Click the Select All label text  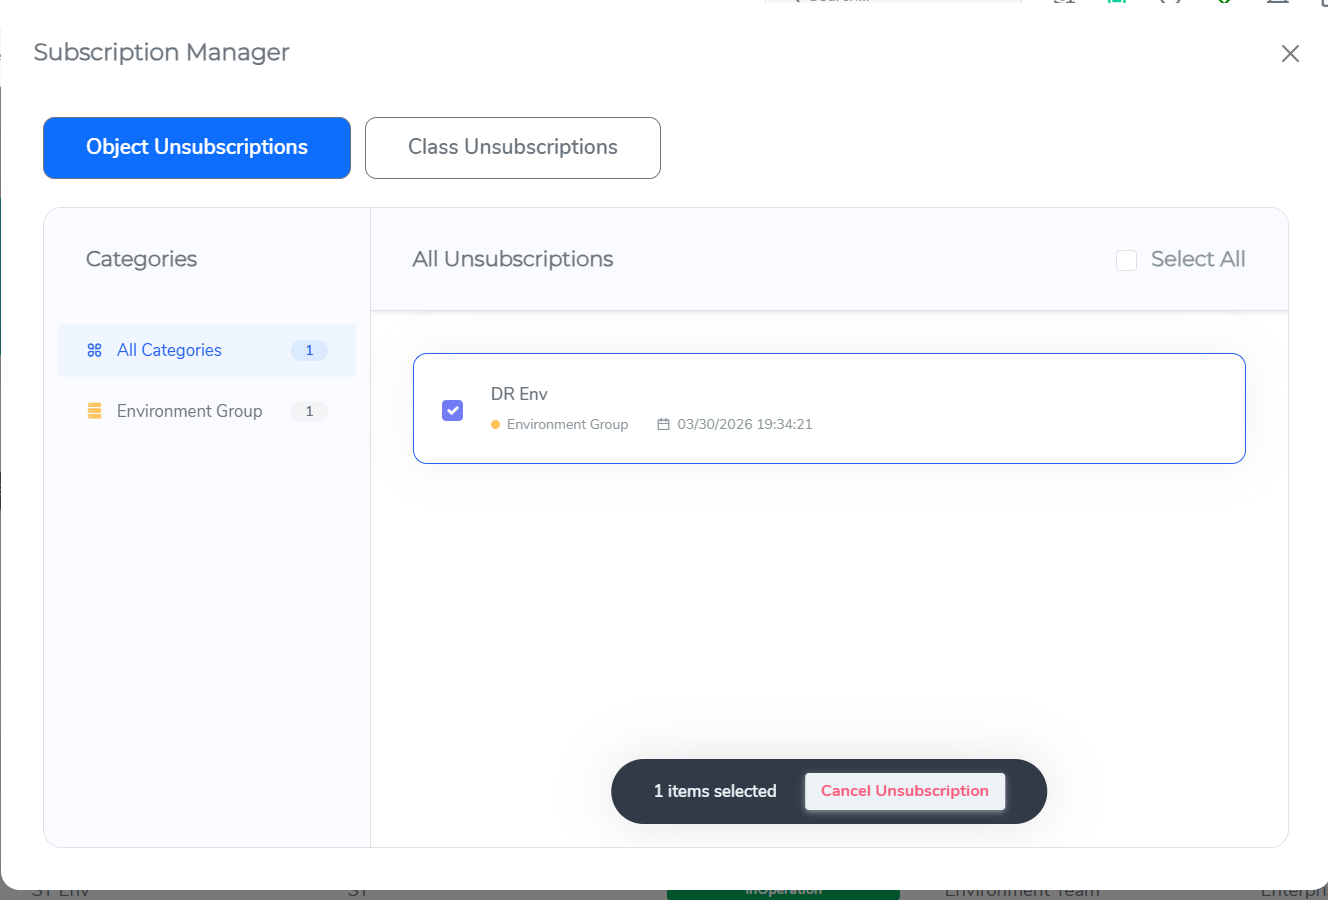pyautogui.click(x=1197, y=259)
